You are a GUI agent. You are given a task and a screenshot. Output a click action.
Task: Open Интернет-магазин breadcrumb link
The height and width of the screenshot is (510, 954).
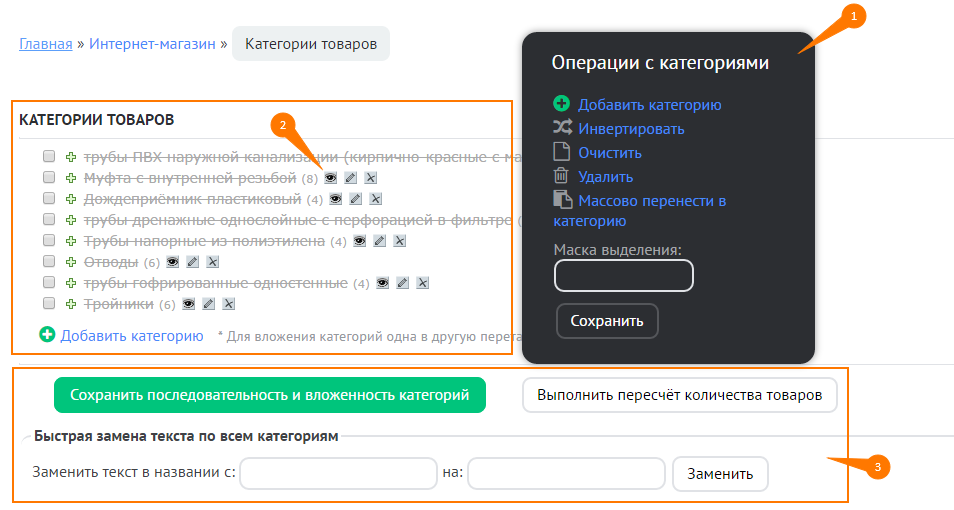click(x=151, y=44)
